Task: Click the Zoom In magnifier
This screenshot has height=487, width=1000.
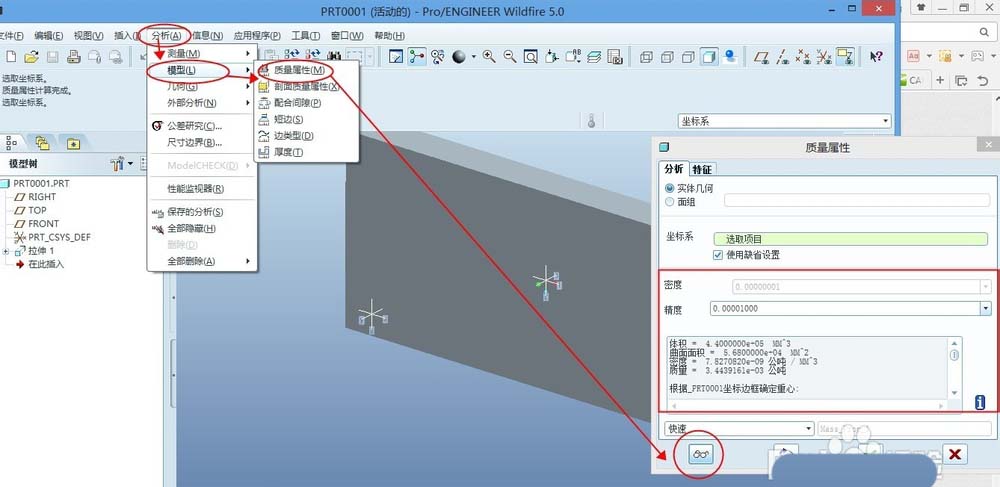Action: tap(489, 57)
